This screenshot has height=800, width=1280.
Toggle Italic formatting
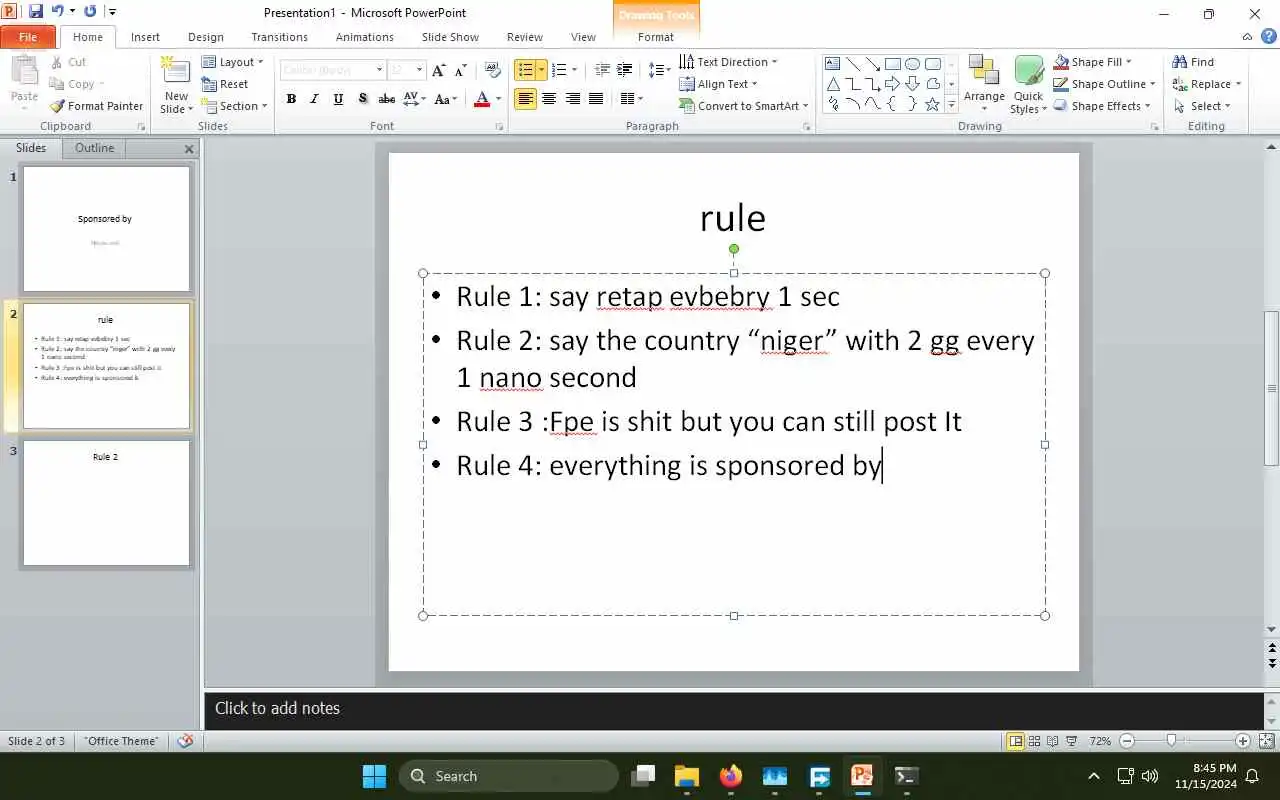314,99
